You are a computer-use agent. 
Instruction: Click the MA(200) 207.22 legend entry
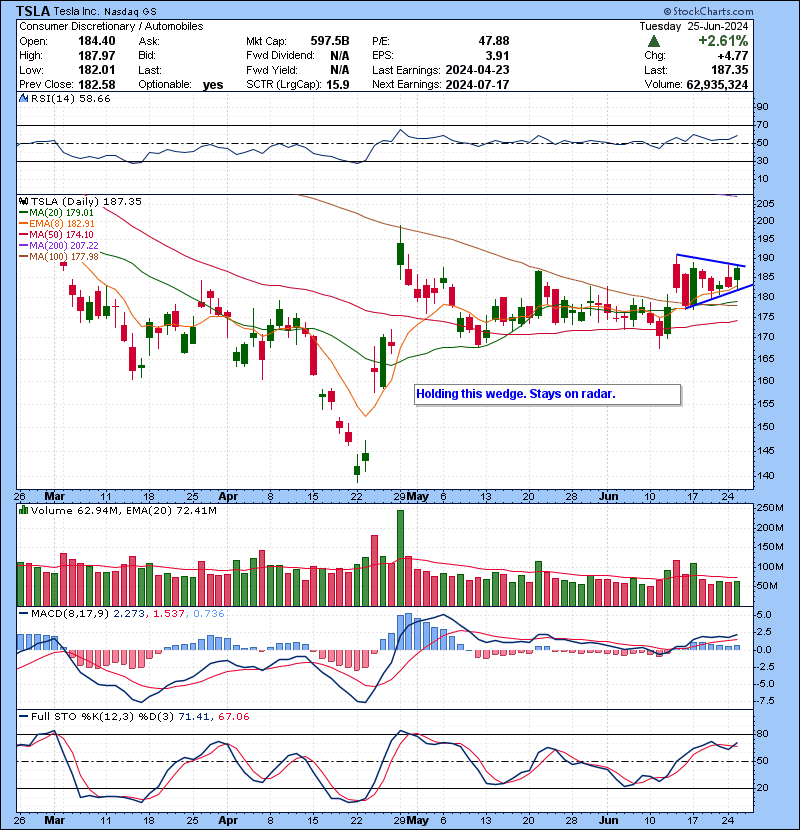click(58, 246)
